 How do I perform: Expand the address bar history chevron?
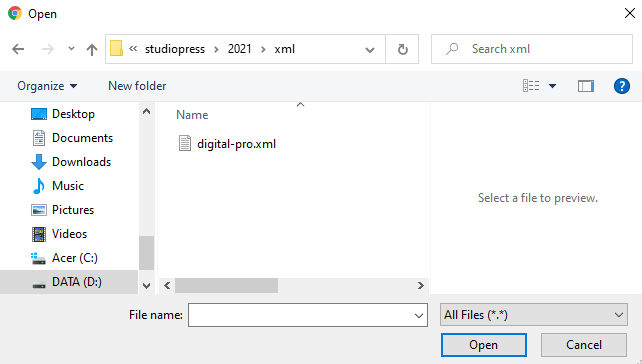370,50
